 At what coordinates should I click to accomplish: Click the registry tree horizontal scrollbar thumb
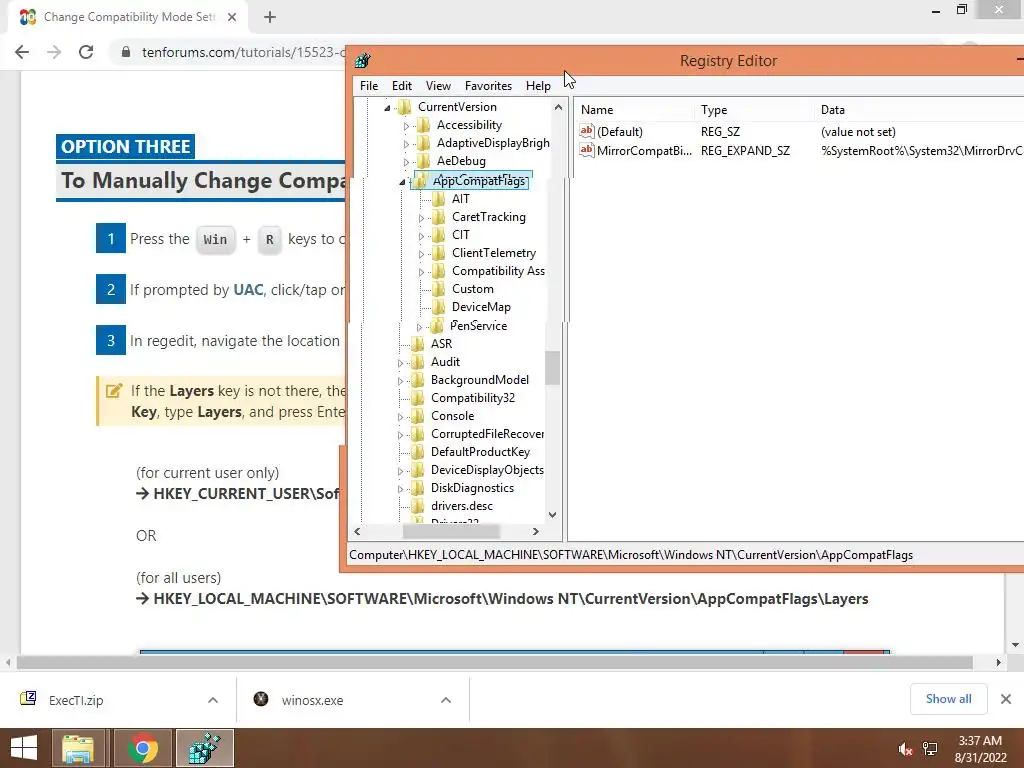click(451, 532)
